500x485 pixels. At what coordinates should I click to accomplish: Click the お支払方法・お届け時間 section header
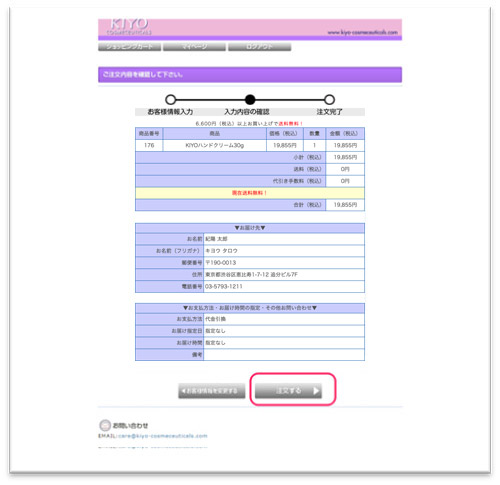point(250,308)
